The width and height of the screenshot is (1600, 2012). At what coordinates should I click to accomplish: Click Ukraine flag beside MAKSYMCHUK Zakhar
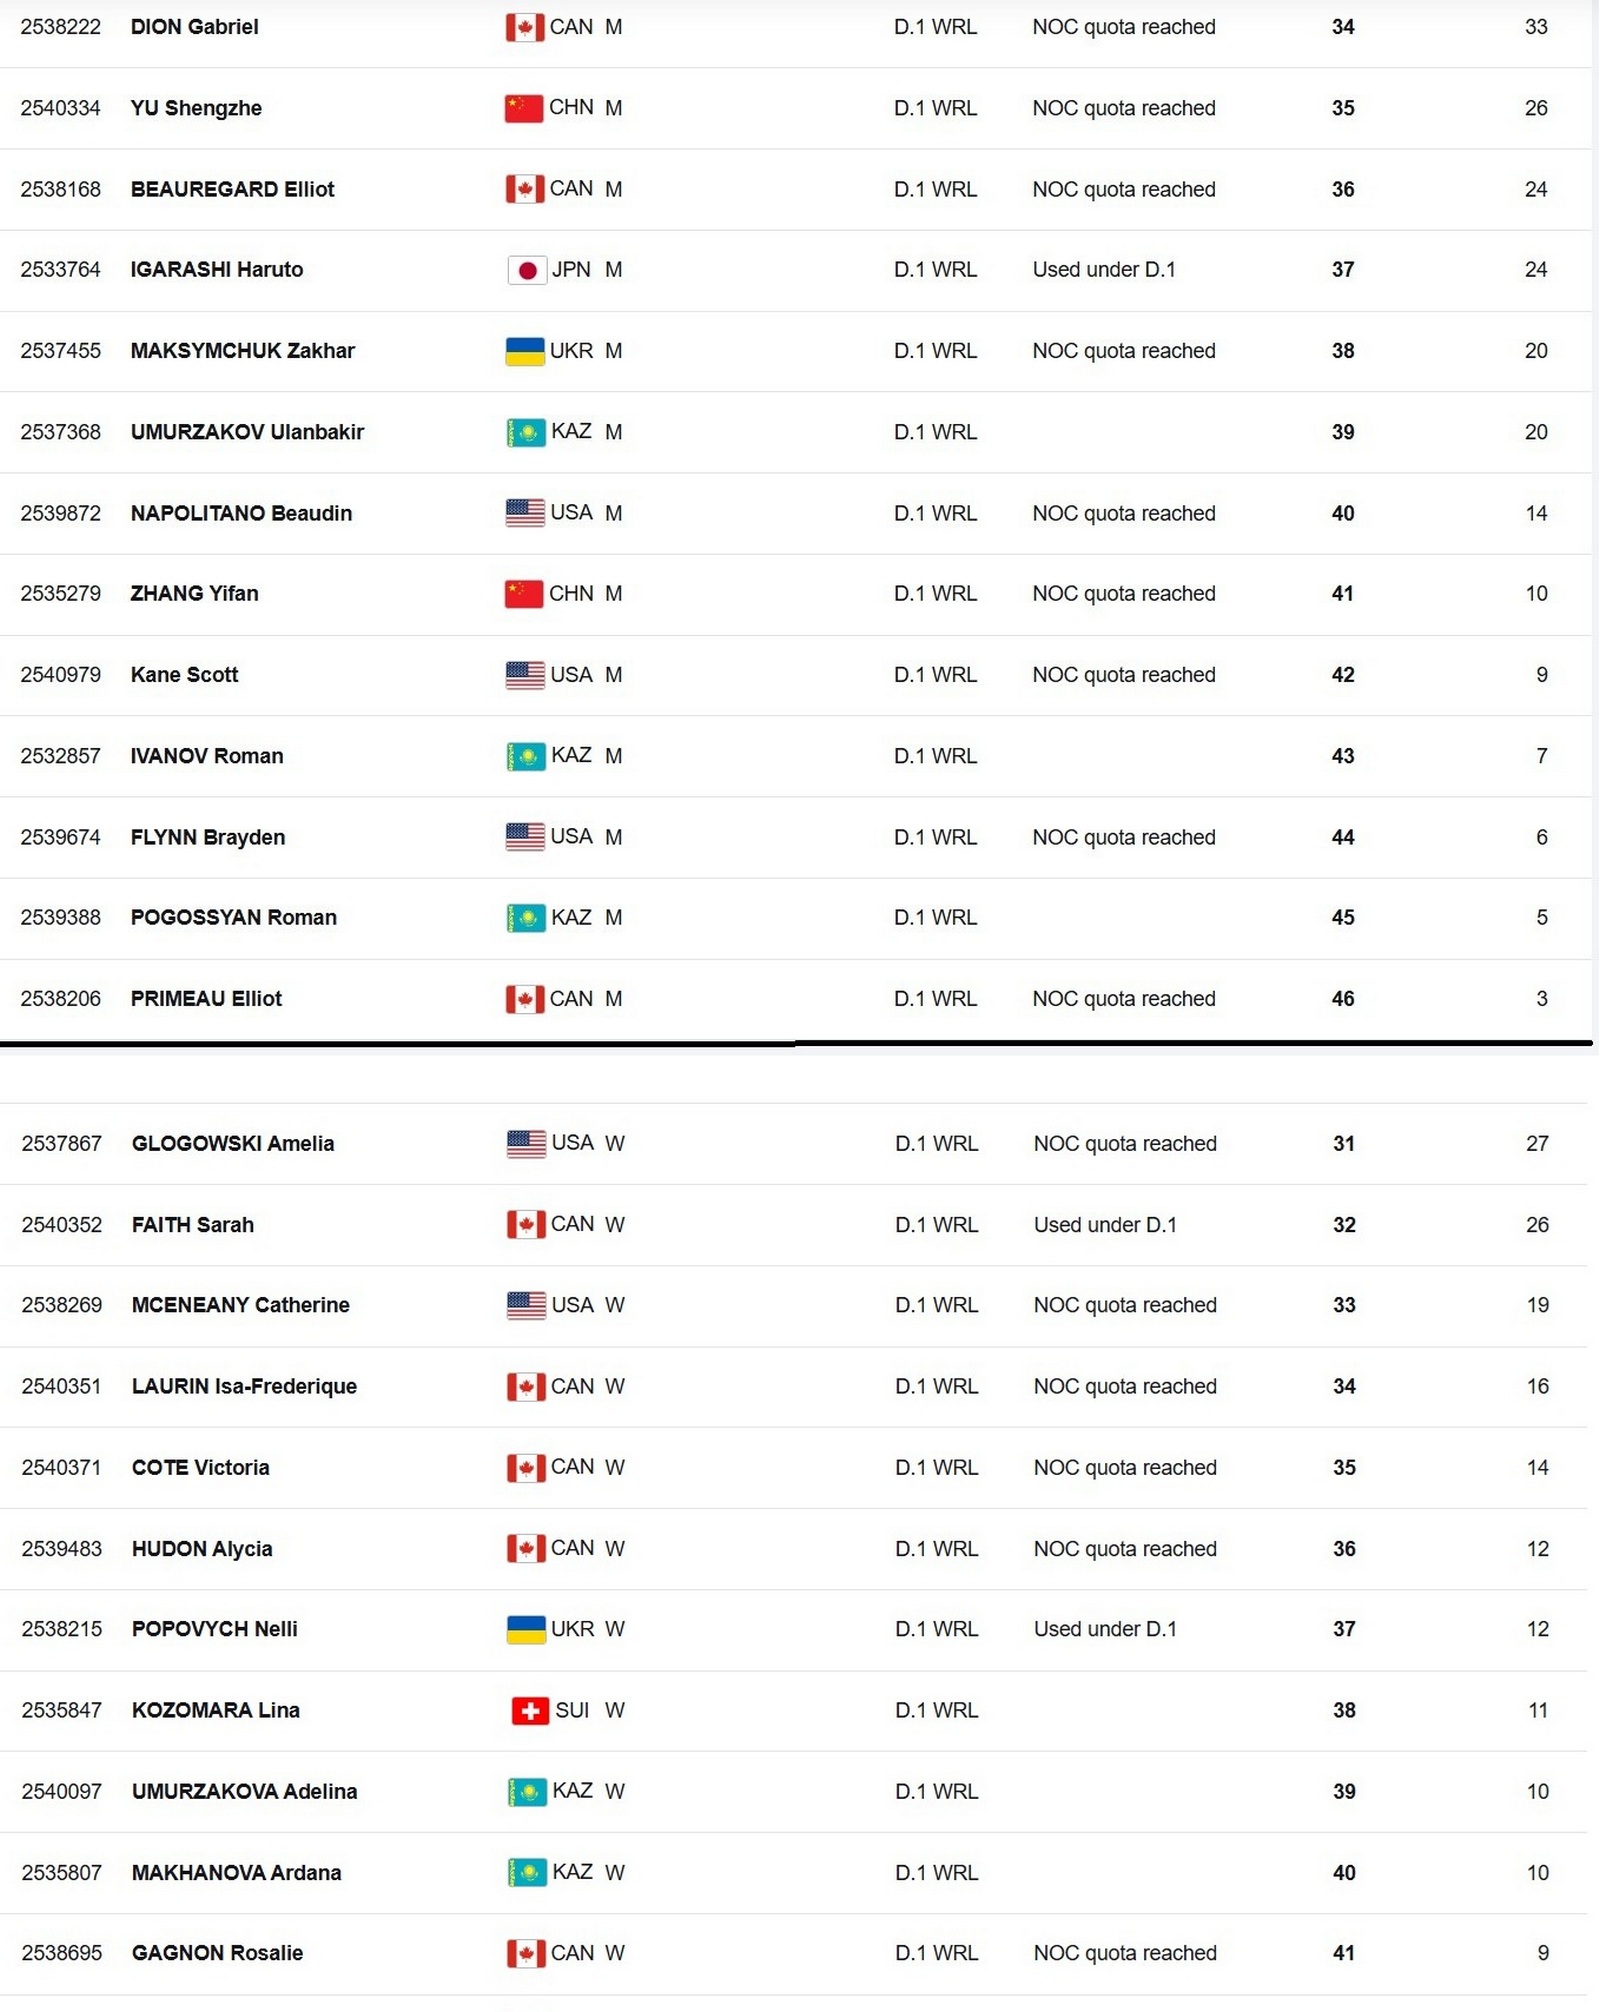[524, 351]
